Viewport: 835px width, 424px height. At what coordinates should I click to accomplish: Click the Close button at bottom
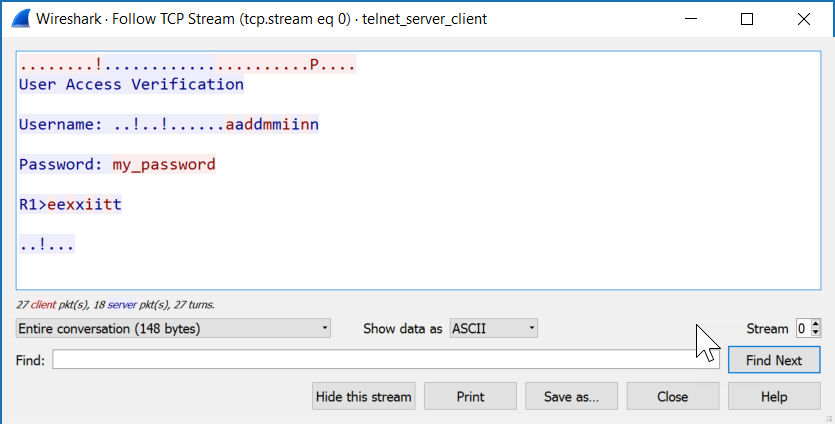673,397
